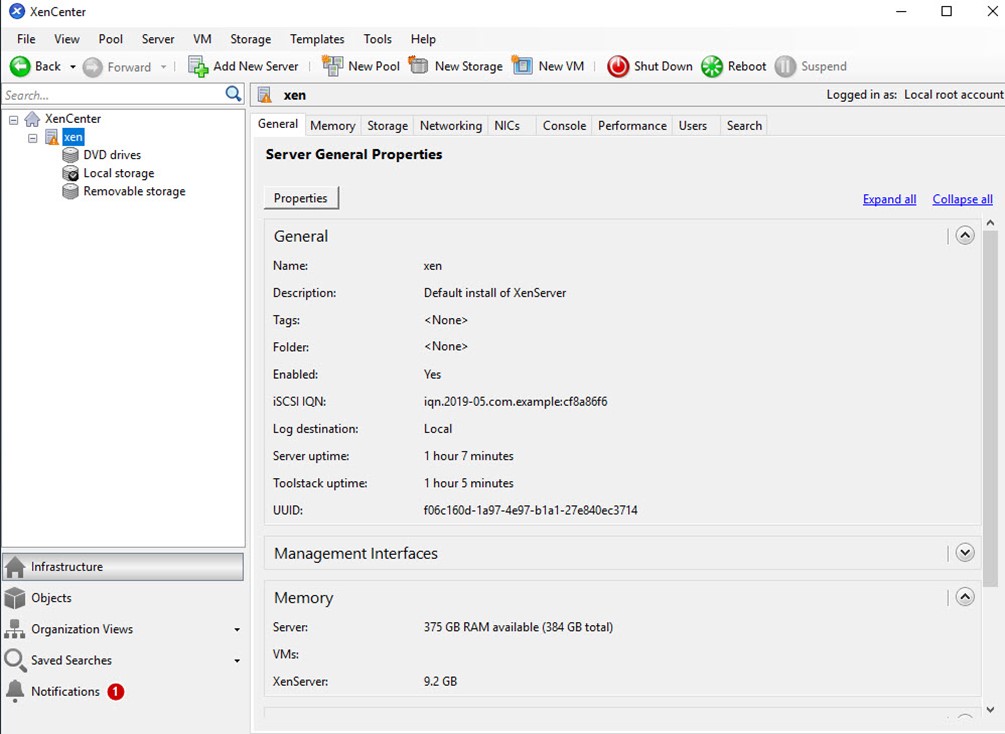This screenshot has height=734, width=1005.
Task: Click in the Search input field
Action: 113,95
